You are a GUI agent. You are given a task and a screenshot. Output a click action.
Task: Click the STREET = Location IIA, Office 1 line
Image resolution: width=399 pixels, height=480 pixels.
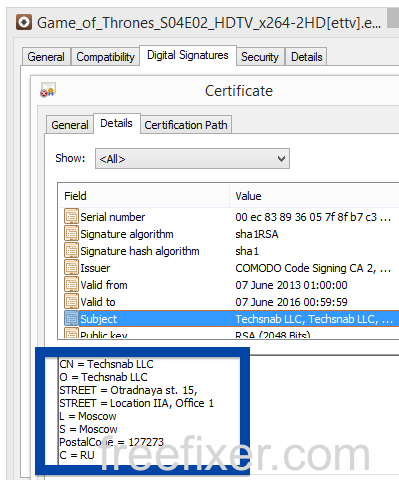click(136, 403)
